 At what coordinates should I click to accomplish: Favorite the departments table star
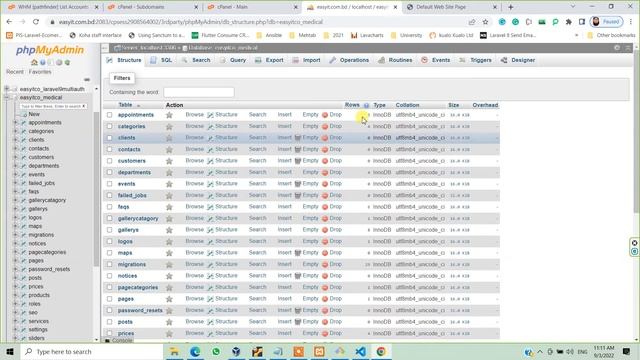coord(169,173)
